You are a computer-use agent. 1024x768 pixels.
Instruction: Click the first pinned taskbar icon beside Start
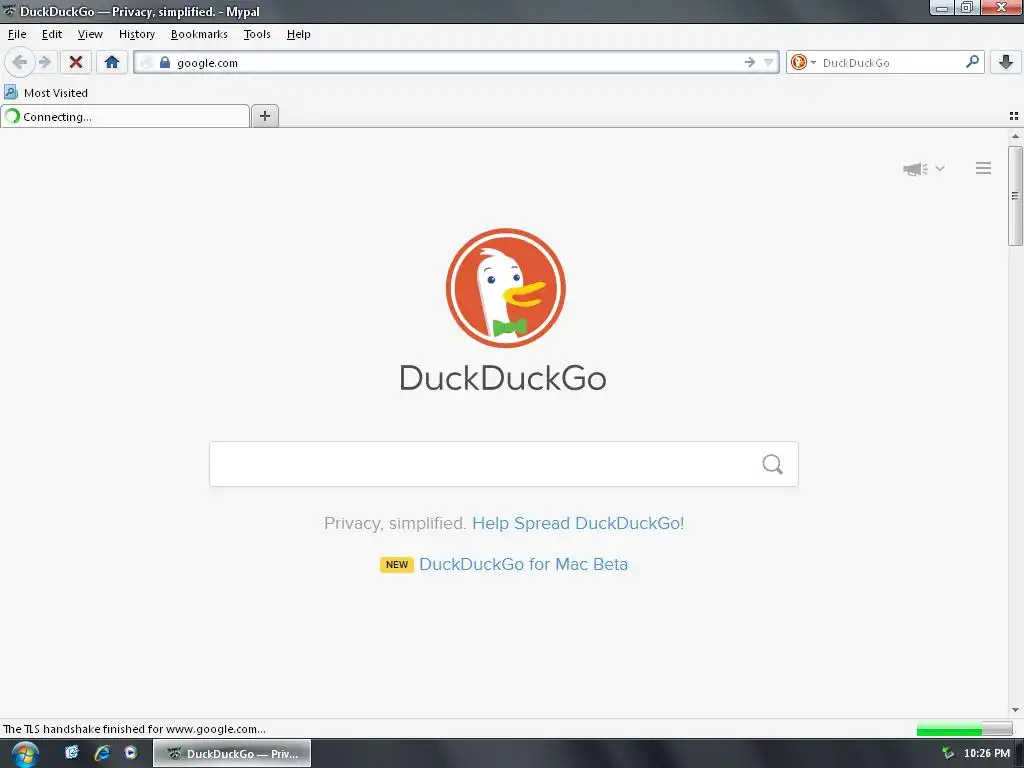[x=72, y=753]
